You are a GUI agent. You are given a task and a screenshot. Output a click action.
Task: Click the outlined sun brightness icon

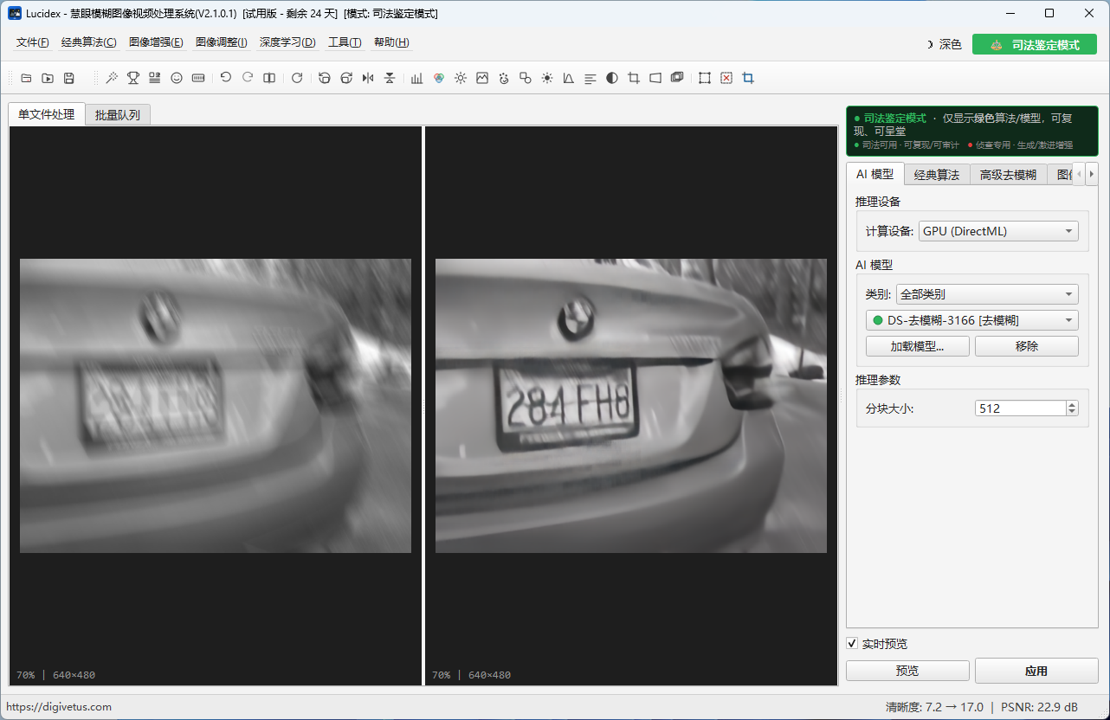[x=460, y=78]
